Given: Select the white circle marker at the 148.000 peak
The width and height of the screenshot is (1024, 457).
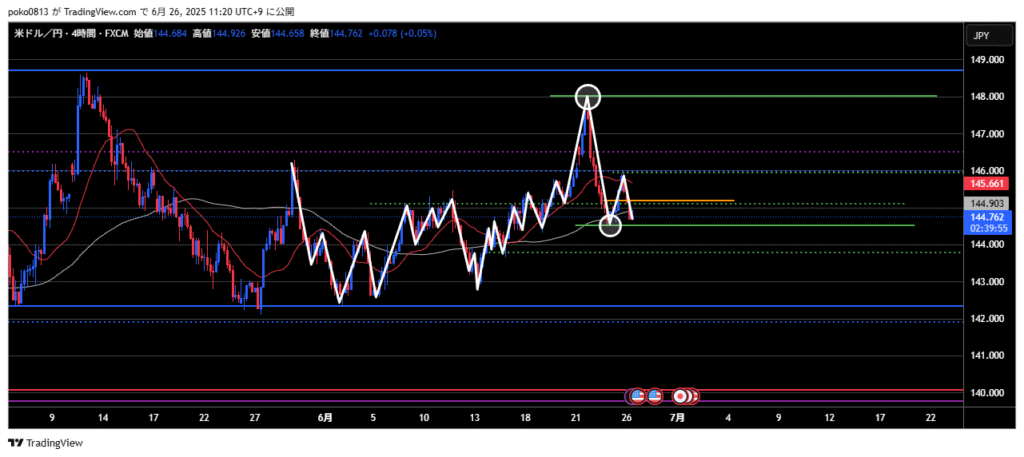Looking at the screenshot, I should 588,97.
